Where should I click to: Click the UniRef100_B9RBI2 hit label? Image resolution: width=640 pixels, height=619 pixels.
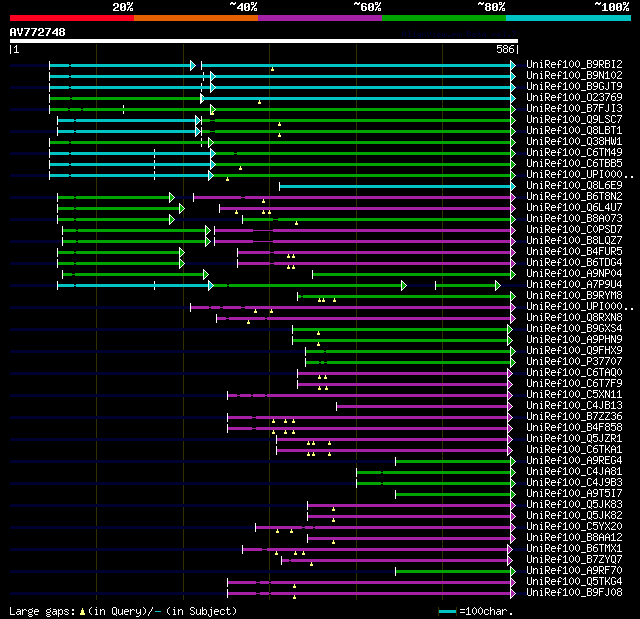[574, 64]
